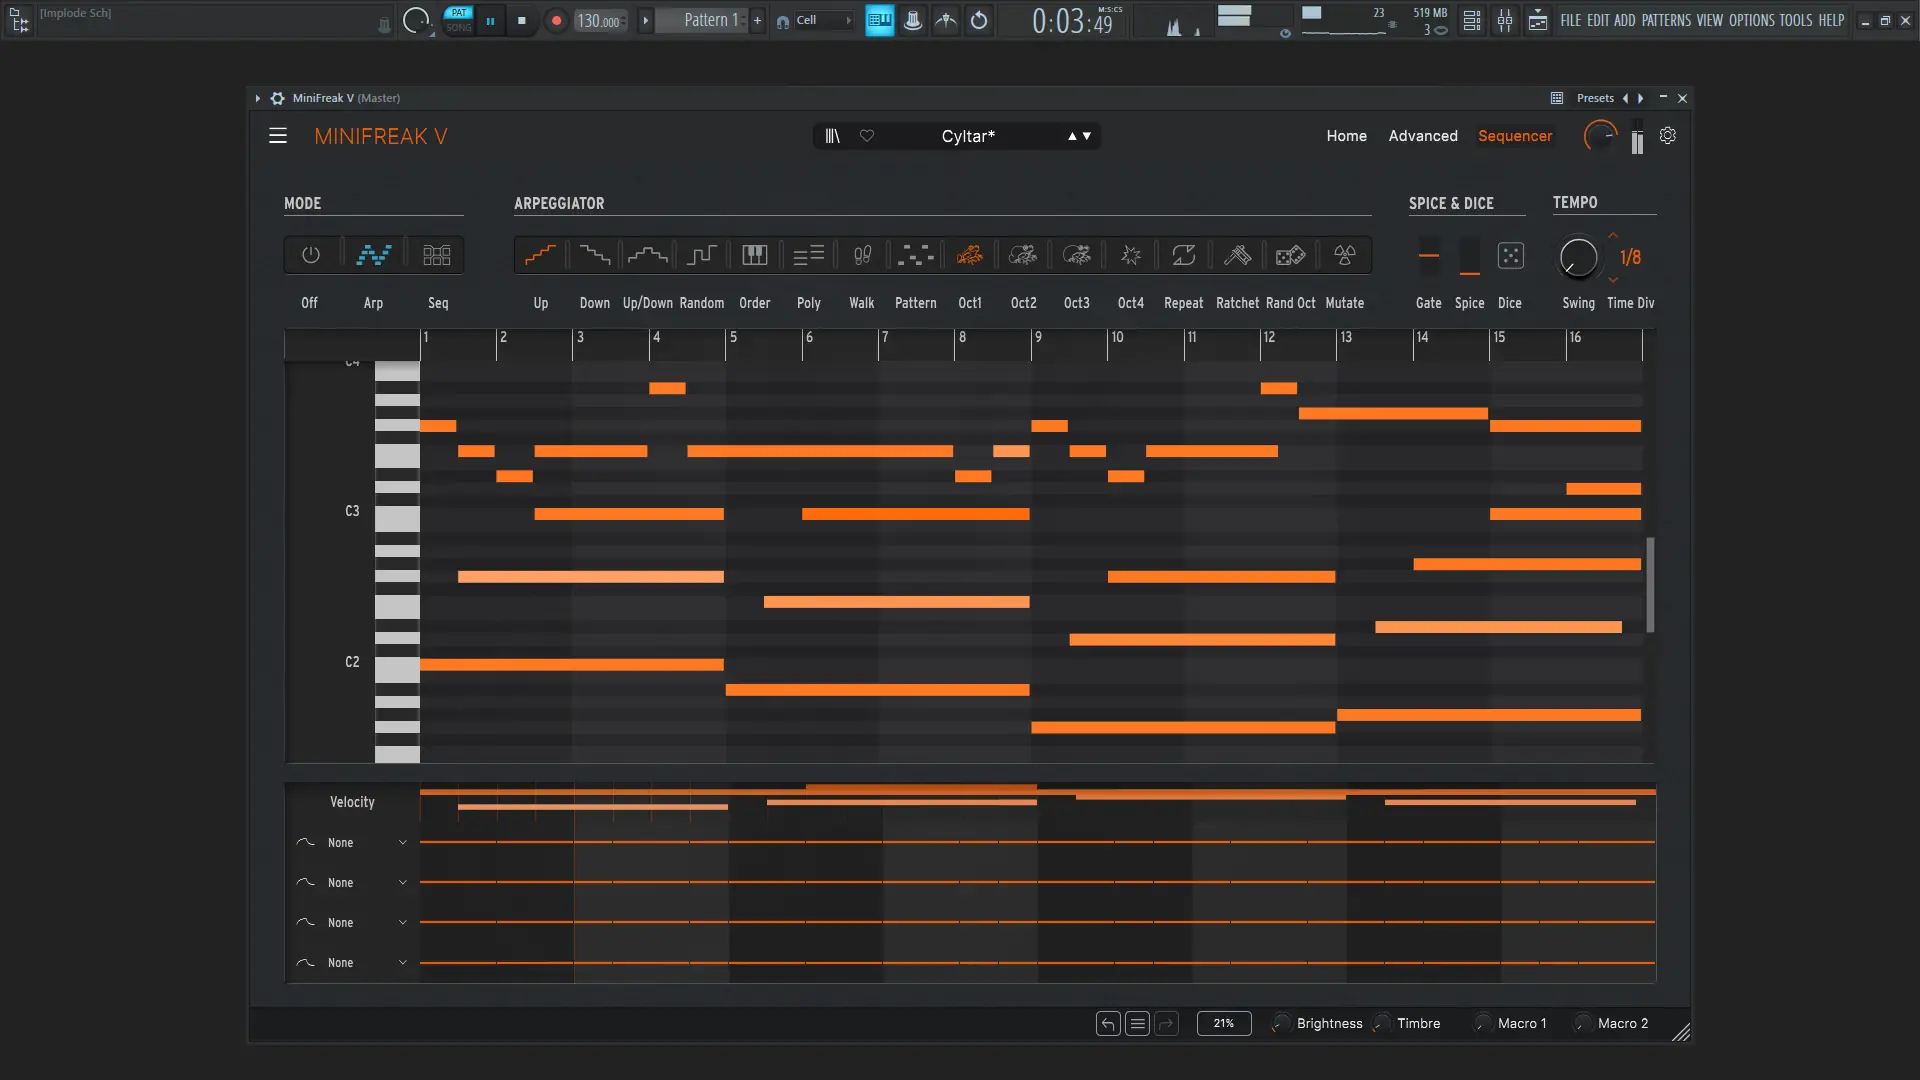Adjust the Swing knob
Screen dimensions: 1920x1080
pyautogui.click(x=1578, y=257)
